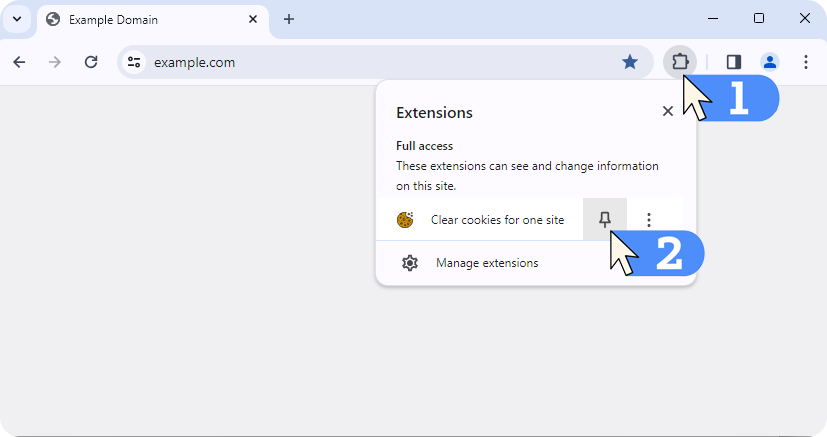This screenshot has width=827, height=437.
Task: Click the example.com address bar
Action: [380, 62]
